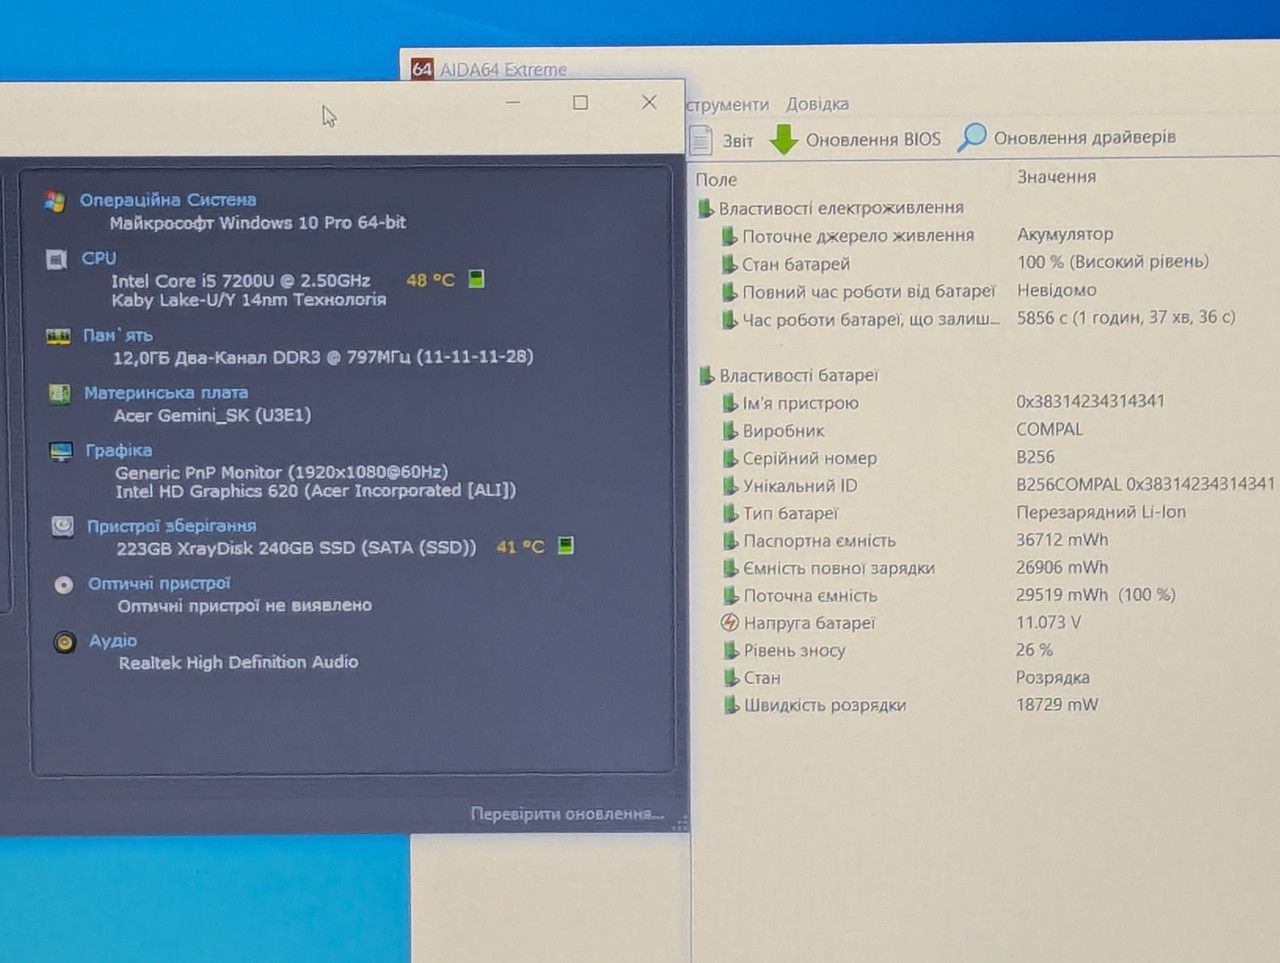The image size is (1280, 963).
Task: Open the Графіка section heading
Action: tap(119, 450)
